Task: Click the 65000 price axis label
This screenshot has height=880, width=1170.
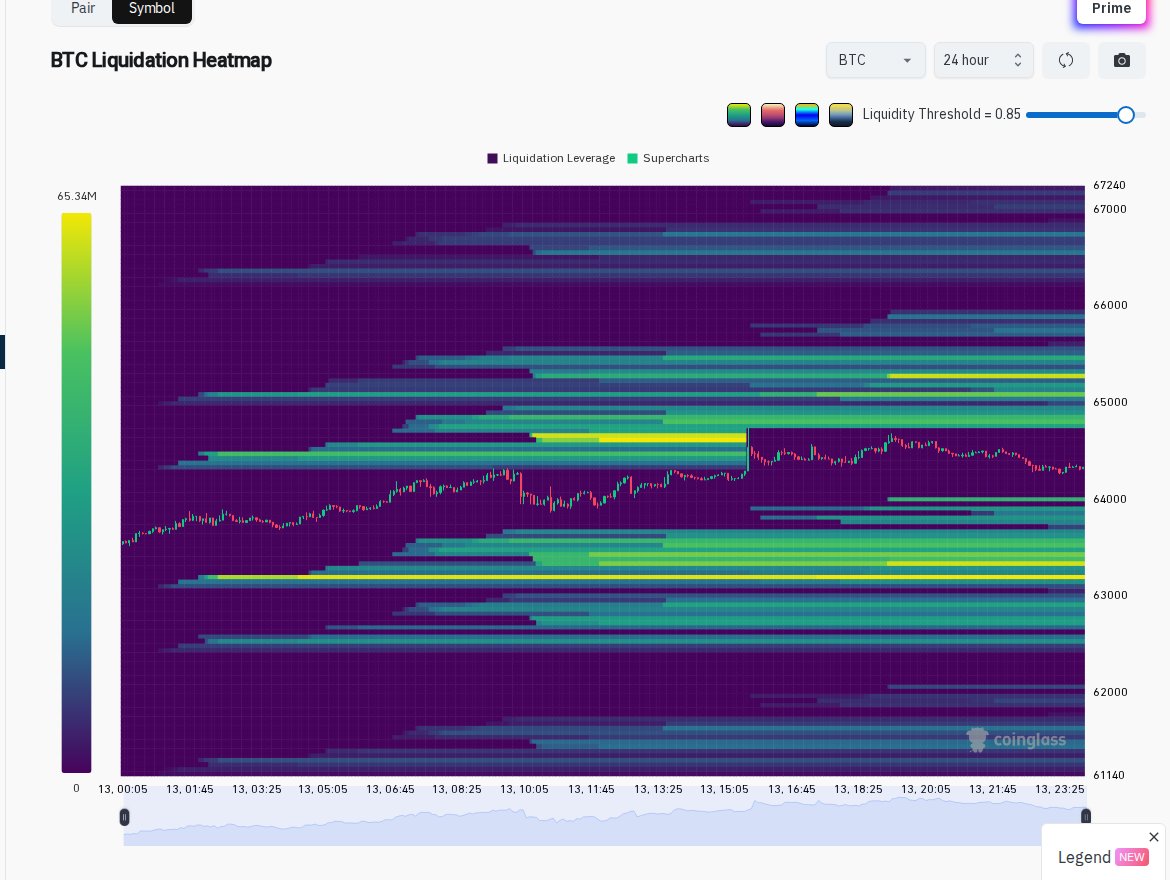Action: tap(1110, 402)
